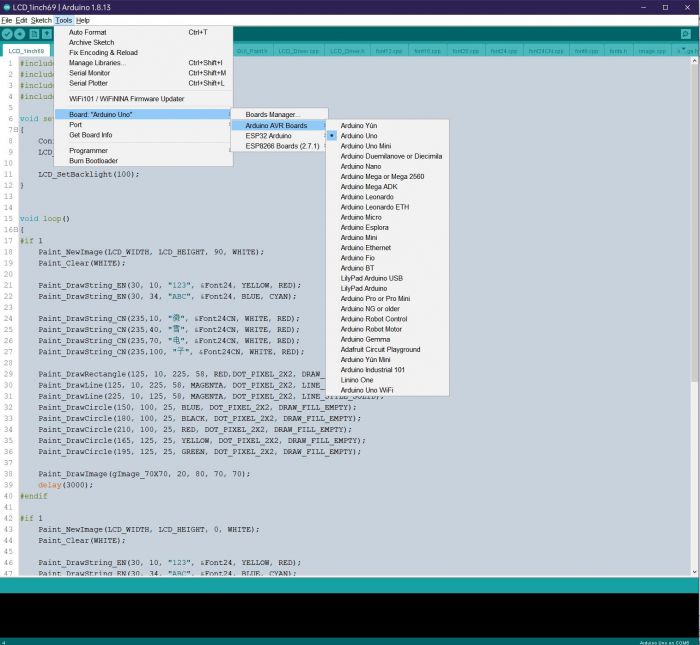Choose Auto Format from Tools menu
700x645 pixels.
tap(143, 32)
